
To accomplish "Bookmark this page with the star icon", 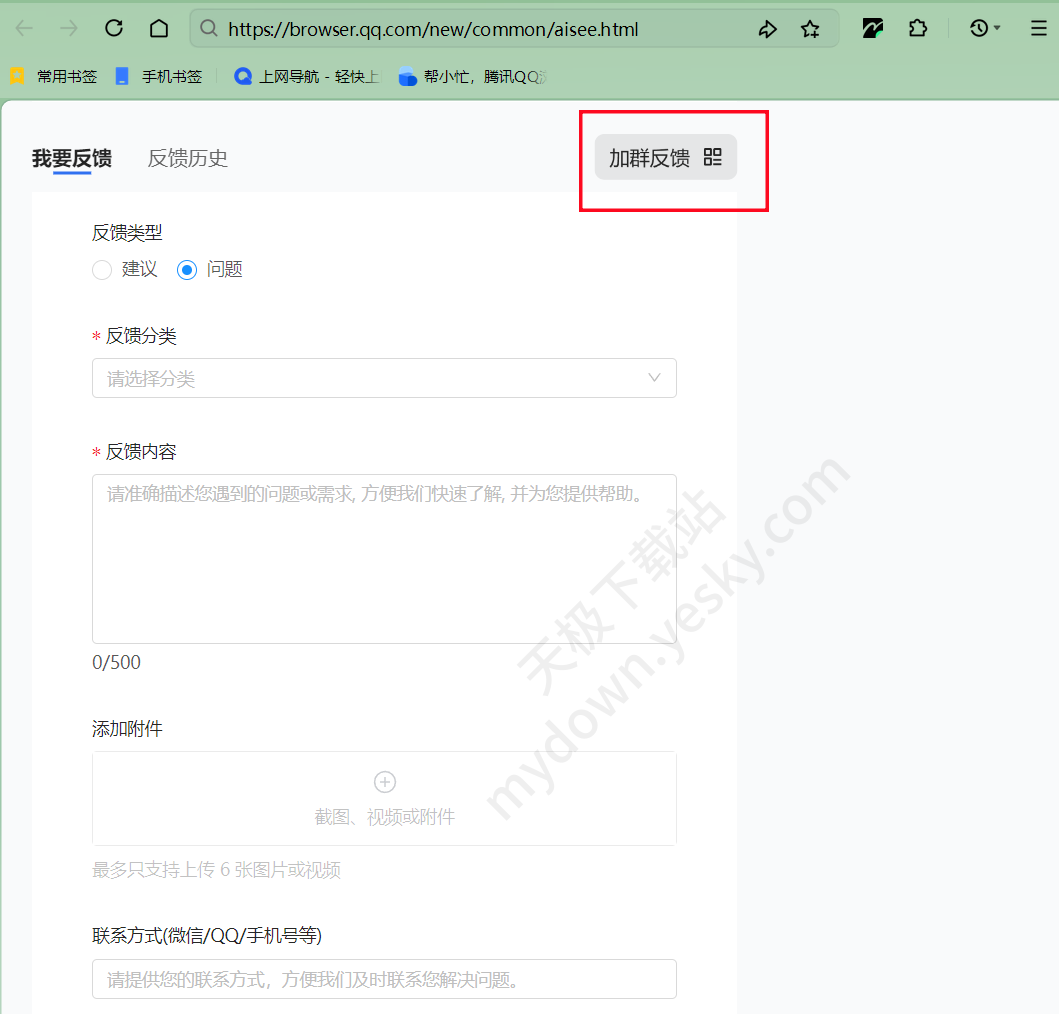I will pos(810,29).
